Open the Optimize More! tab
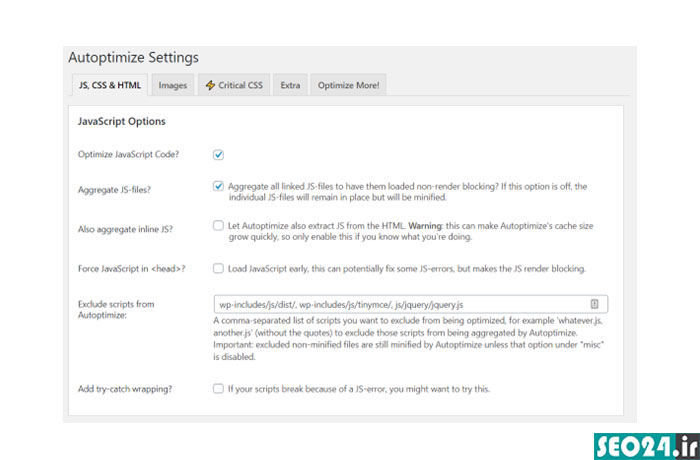The height and width of the screenshot is (460, 700). click(x=348, y=85)
